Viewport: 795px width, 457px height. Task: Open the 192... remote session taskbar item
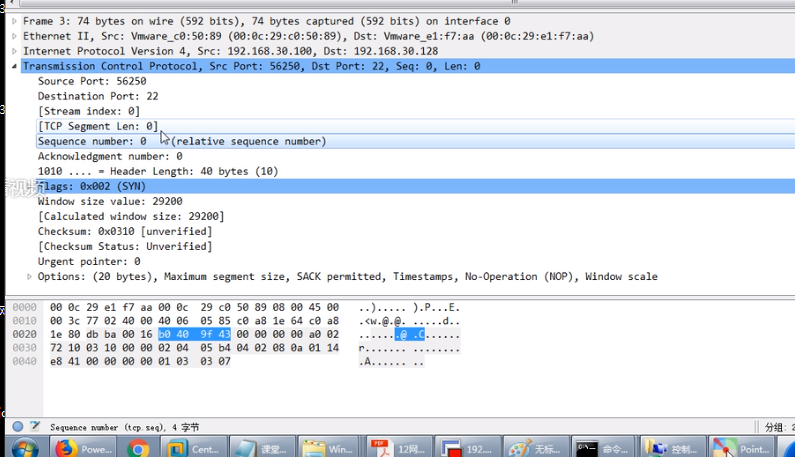[467, 447]
